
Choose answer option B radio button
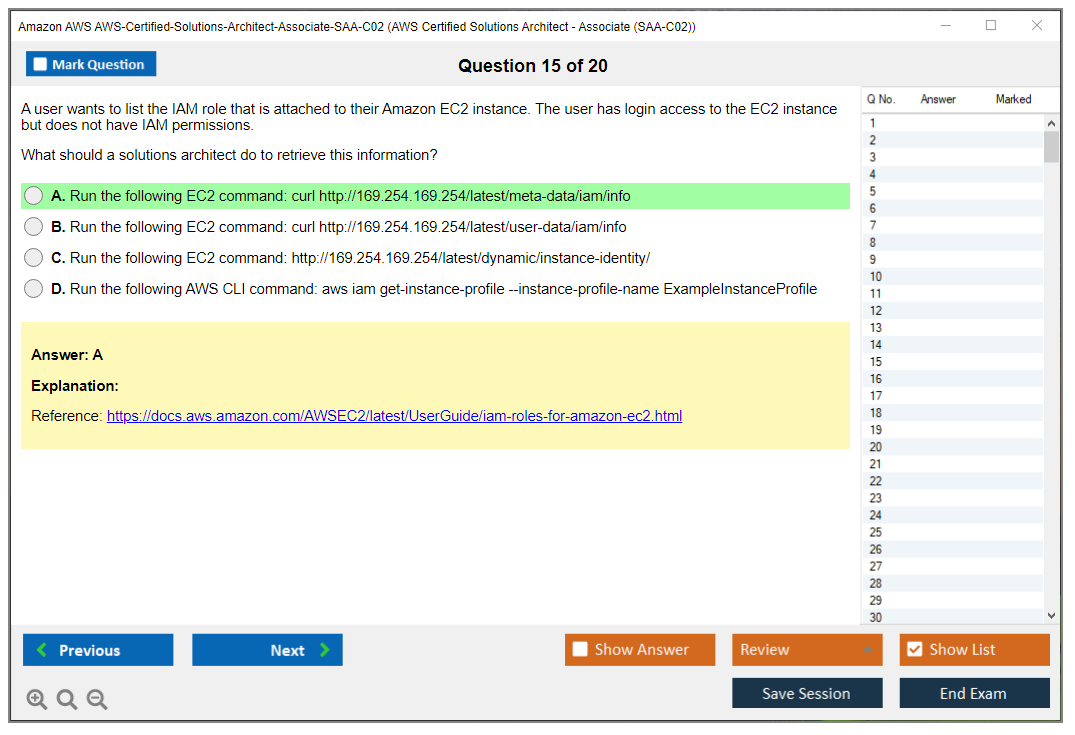(34, 227)
